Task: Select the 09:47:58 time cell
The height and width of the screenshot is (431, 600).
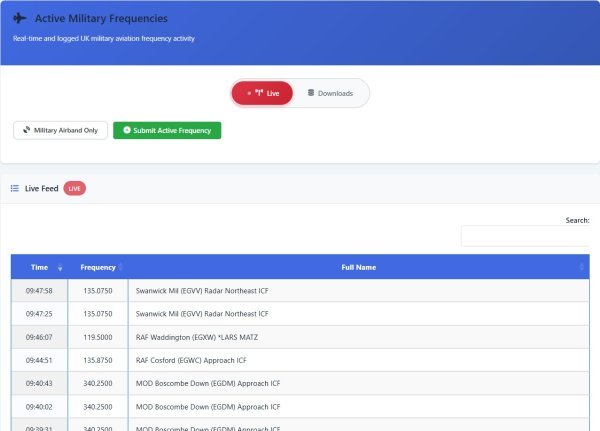Action: pyautogui.click(x=39, y=291)
